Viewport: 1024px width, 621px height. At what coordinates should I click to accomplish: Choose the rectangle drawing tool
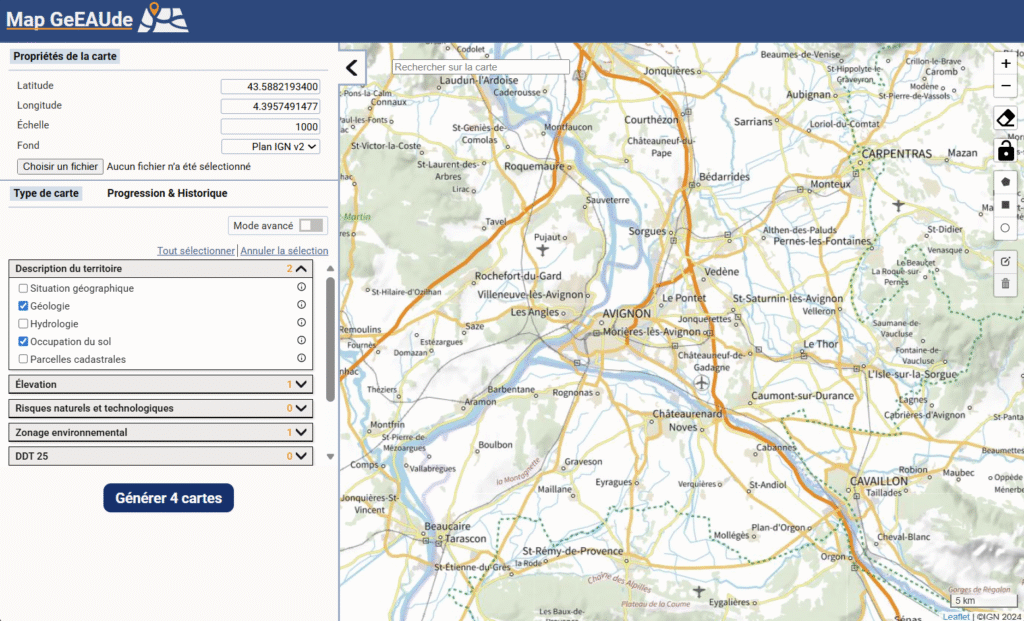point(1005,205)
